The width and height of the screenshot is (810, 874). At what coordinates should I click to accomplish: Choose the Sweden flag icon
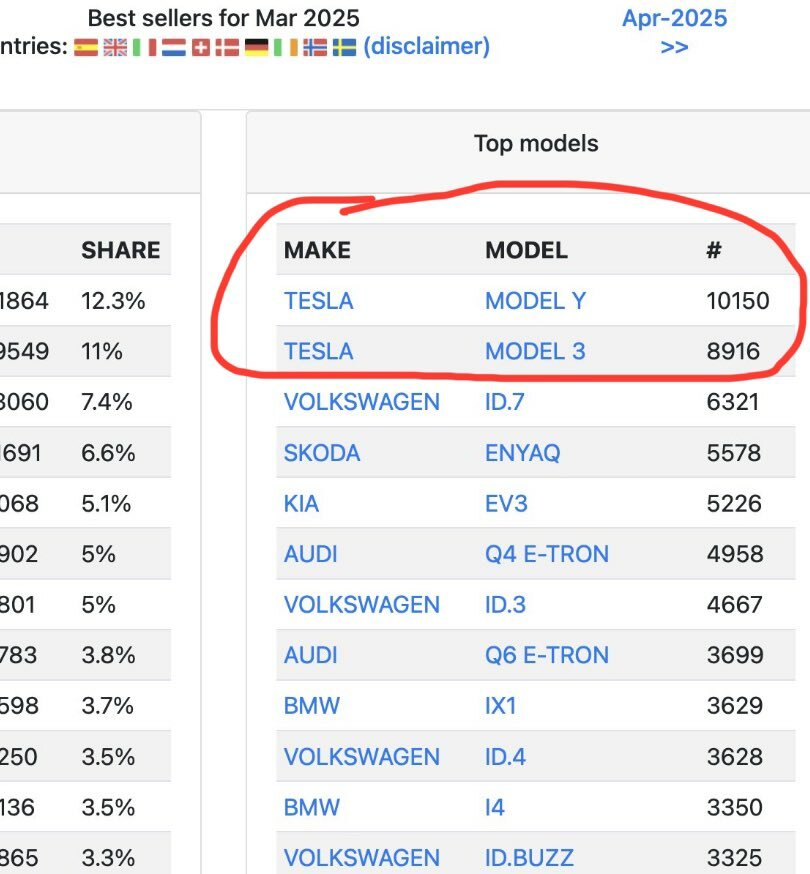point(345,47)
